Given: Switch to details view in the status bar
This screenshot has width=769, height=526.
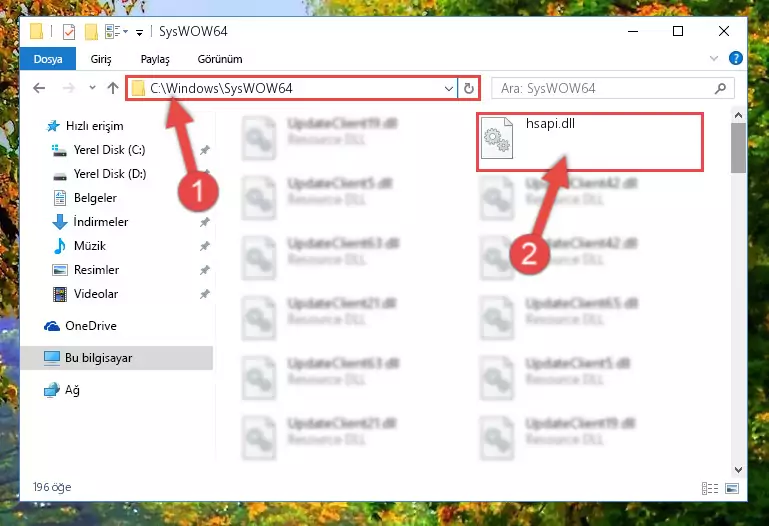Looking at the screenshot, I should (710, 488).
